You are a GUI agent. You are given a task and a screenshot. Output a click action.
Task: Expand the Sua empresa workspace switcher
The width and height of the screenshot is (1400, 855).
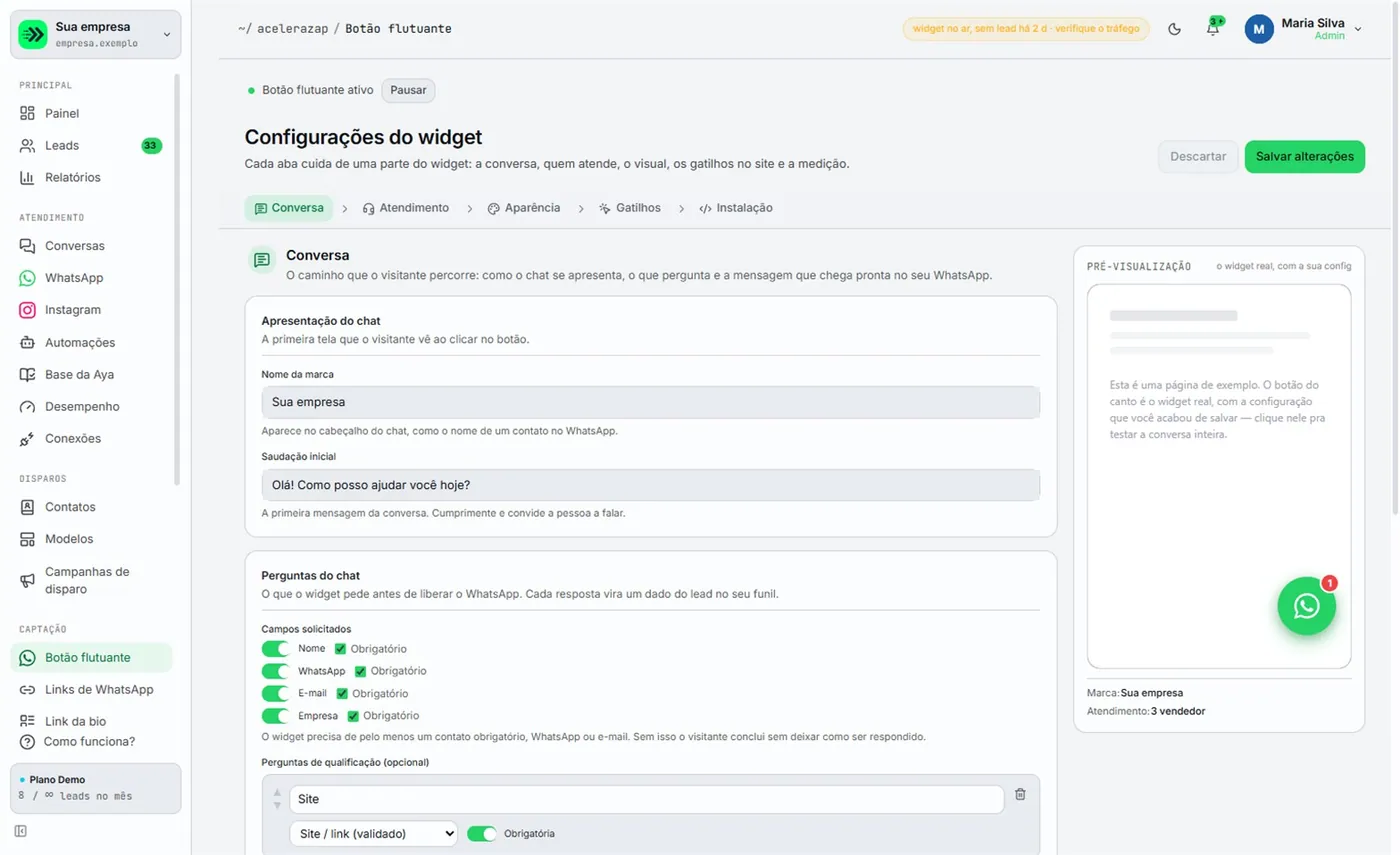tap(96, 35)
